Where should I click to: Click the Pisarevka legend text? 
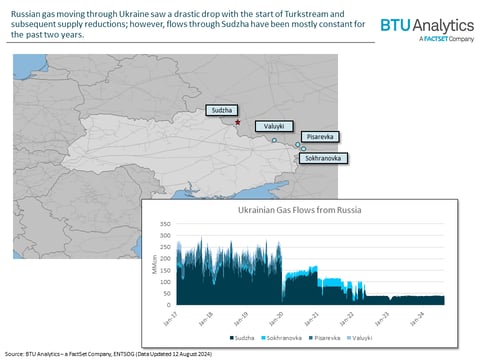pyautogui.click(x=327, y=338)
